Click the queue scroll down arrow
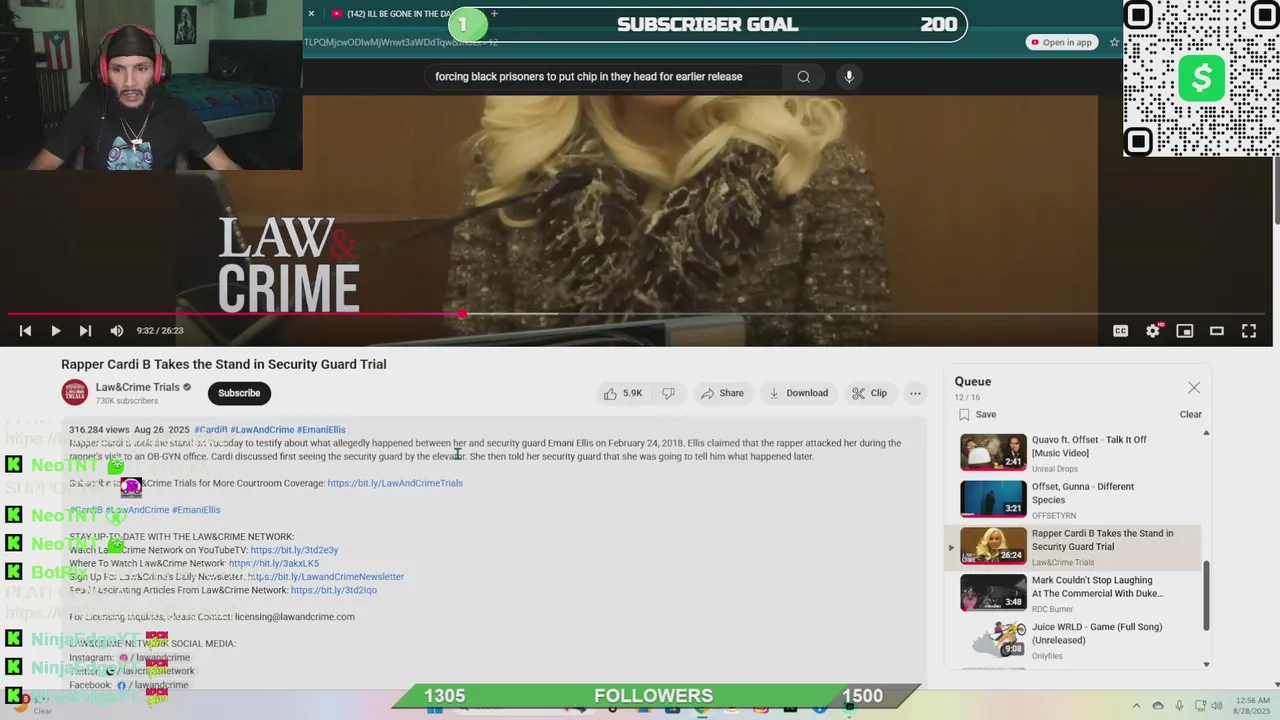 click(1206, 664)
